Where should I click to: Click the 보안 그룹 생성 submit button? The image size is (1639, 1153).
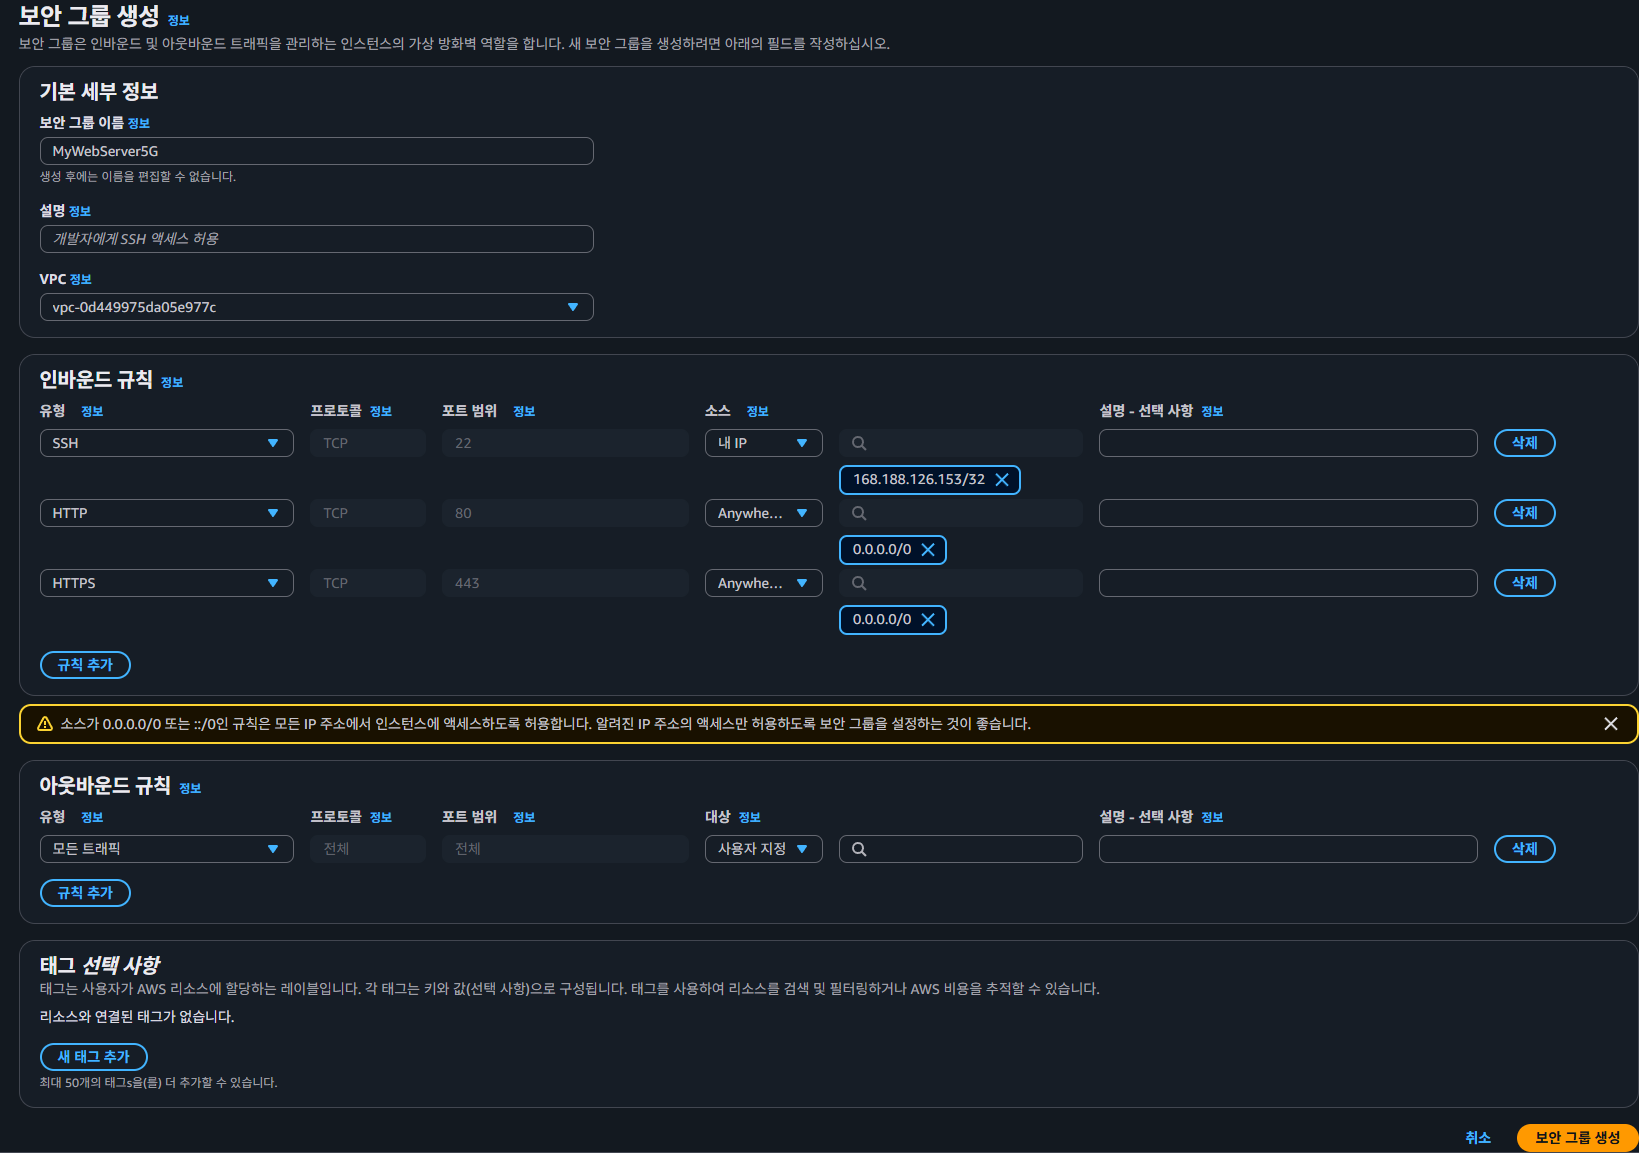[1577, 1138]
